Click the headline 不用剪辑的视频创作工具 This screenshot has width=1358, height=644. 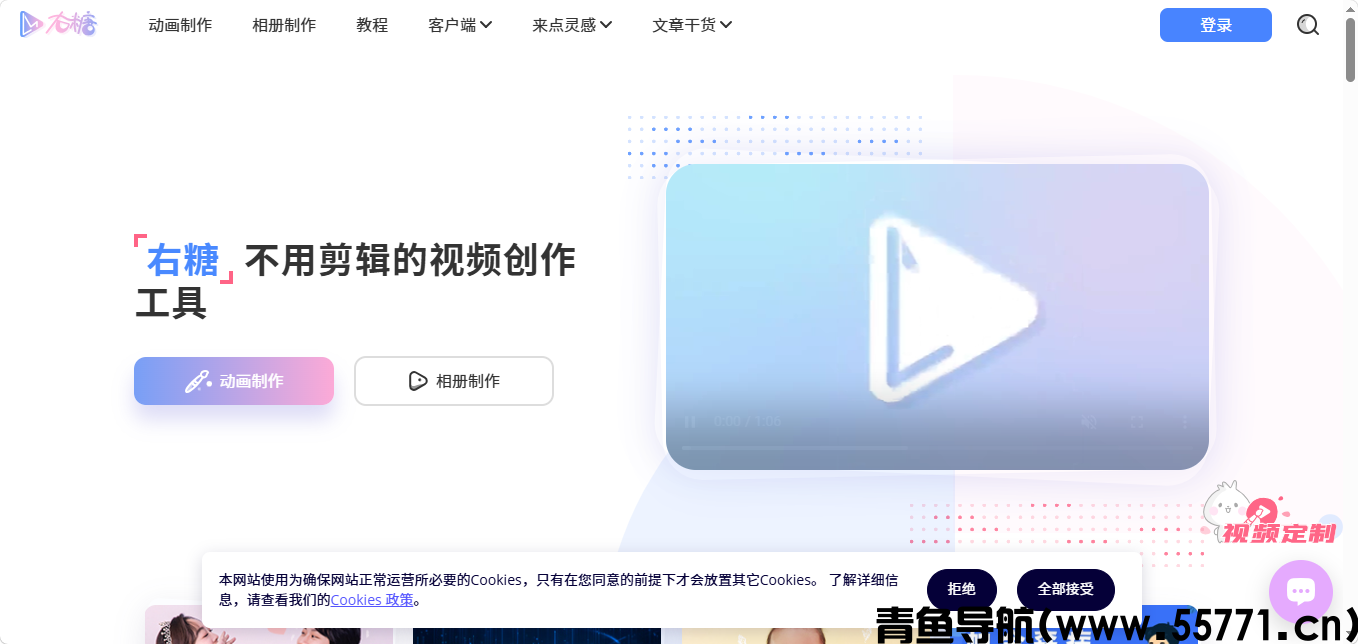(355, 281)
